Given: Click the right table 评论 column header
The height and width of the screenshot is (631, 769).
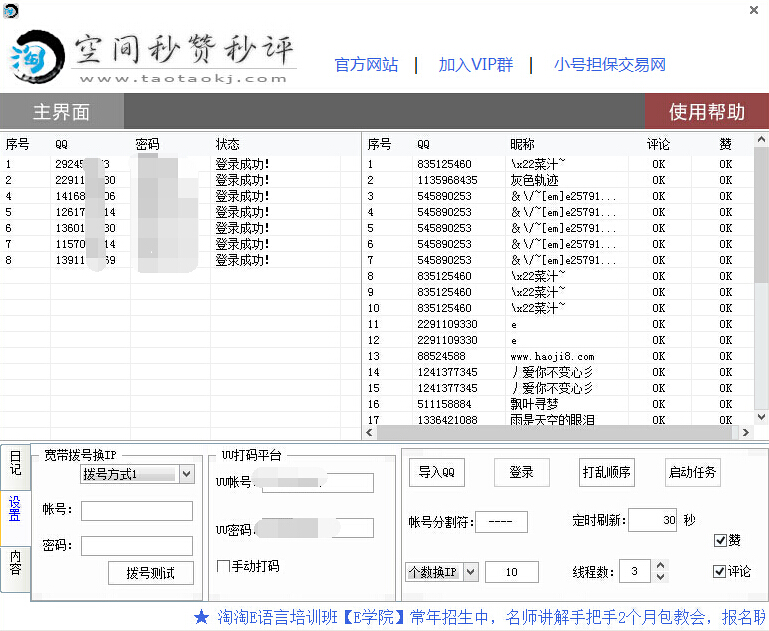Looking at the screenshot, I should click(658, 144).
